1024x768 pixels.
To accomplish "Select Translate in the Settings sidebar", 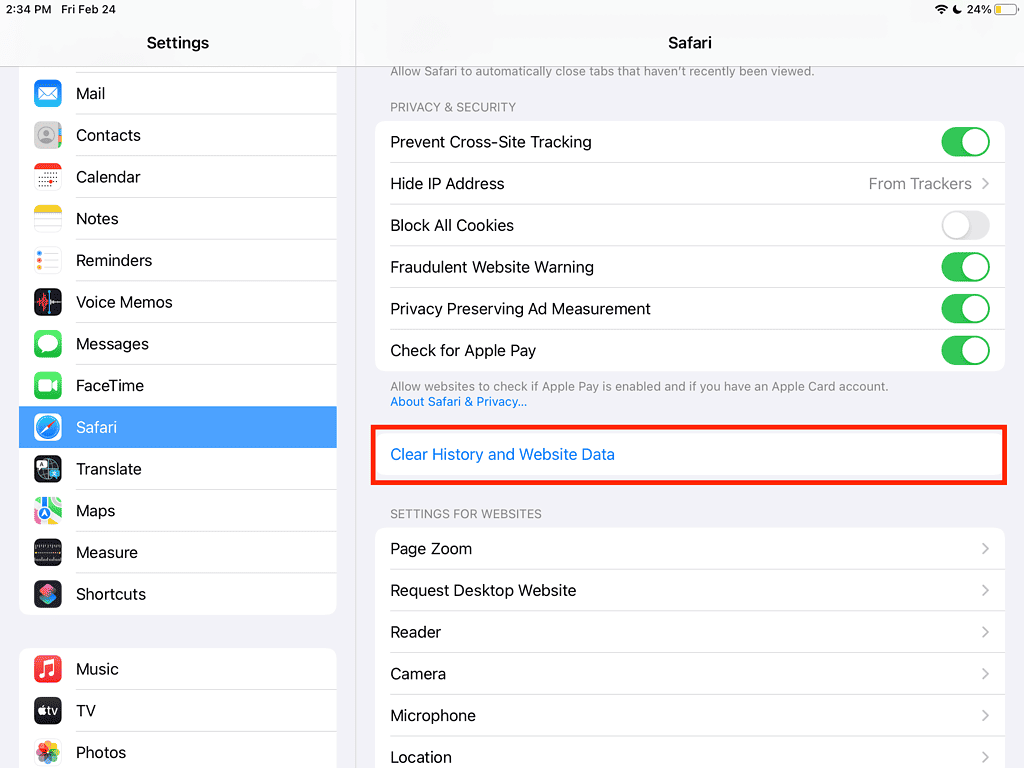I will (x=178, y=469).
